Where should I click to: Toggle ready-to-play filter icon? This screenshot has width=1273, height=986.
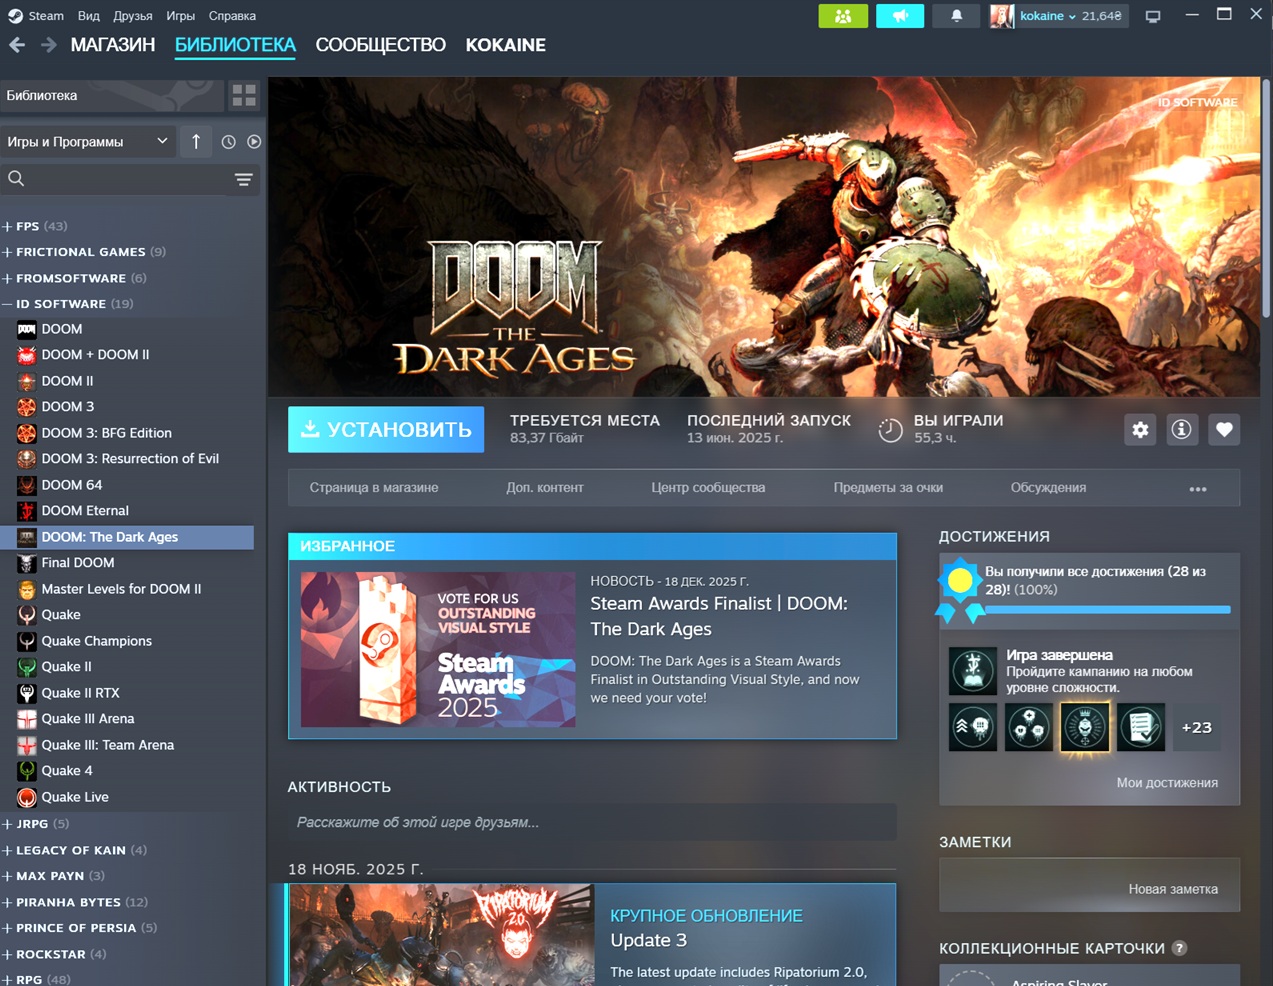pos(254,142)
